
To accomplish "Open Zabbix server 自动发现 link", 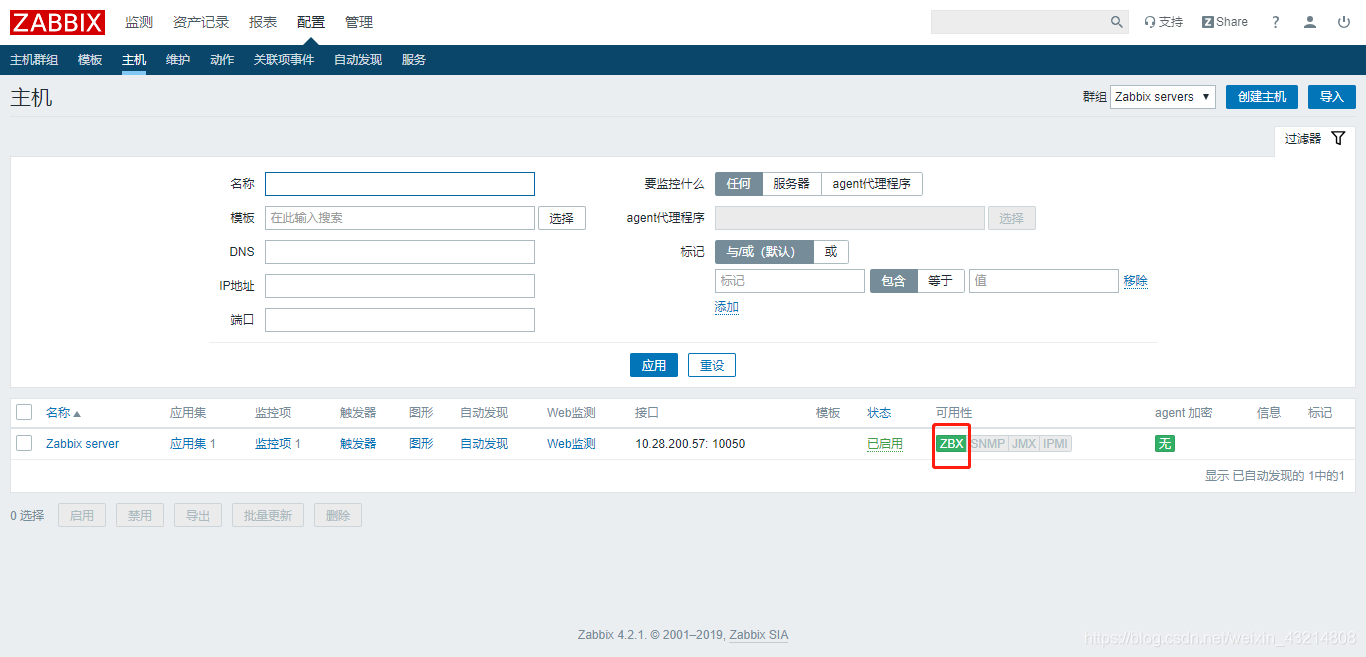I will [484, 444].
